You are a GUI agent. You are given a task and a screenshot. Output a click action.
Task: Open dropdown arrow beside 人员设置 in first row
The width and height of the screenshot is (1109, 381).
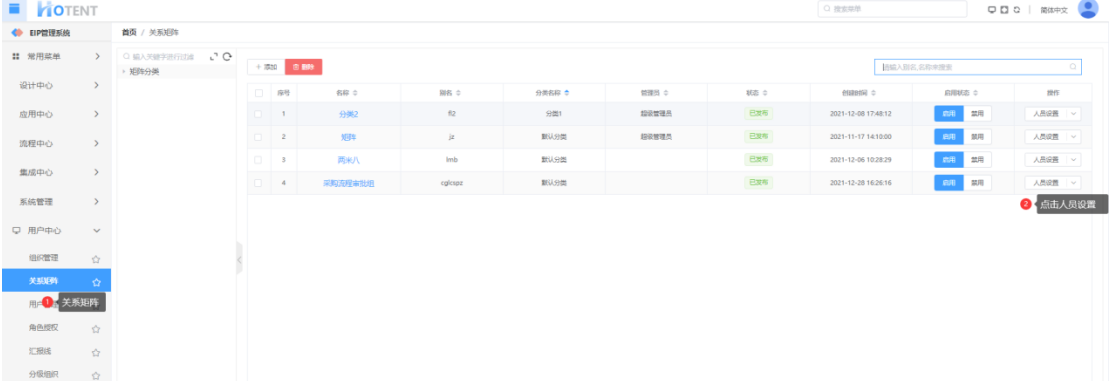click(x=1073, y=114)
